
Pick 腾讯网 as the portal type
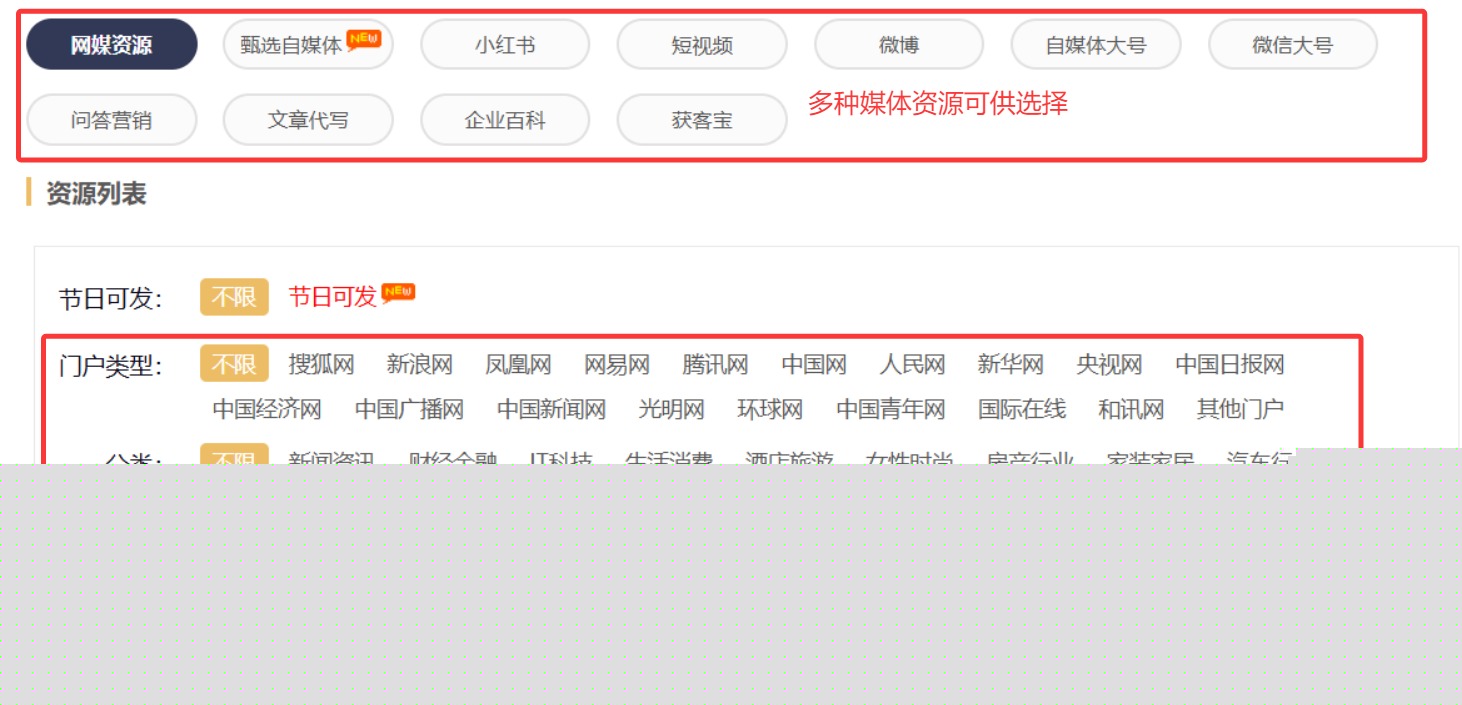[715, 364]
